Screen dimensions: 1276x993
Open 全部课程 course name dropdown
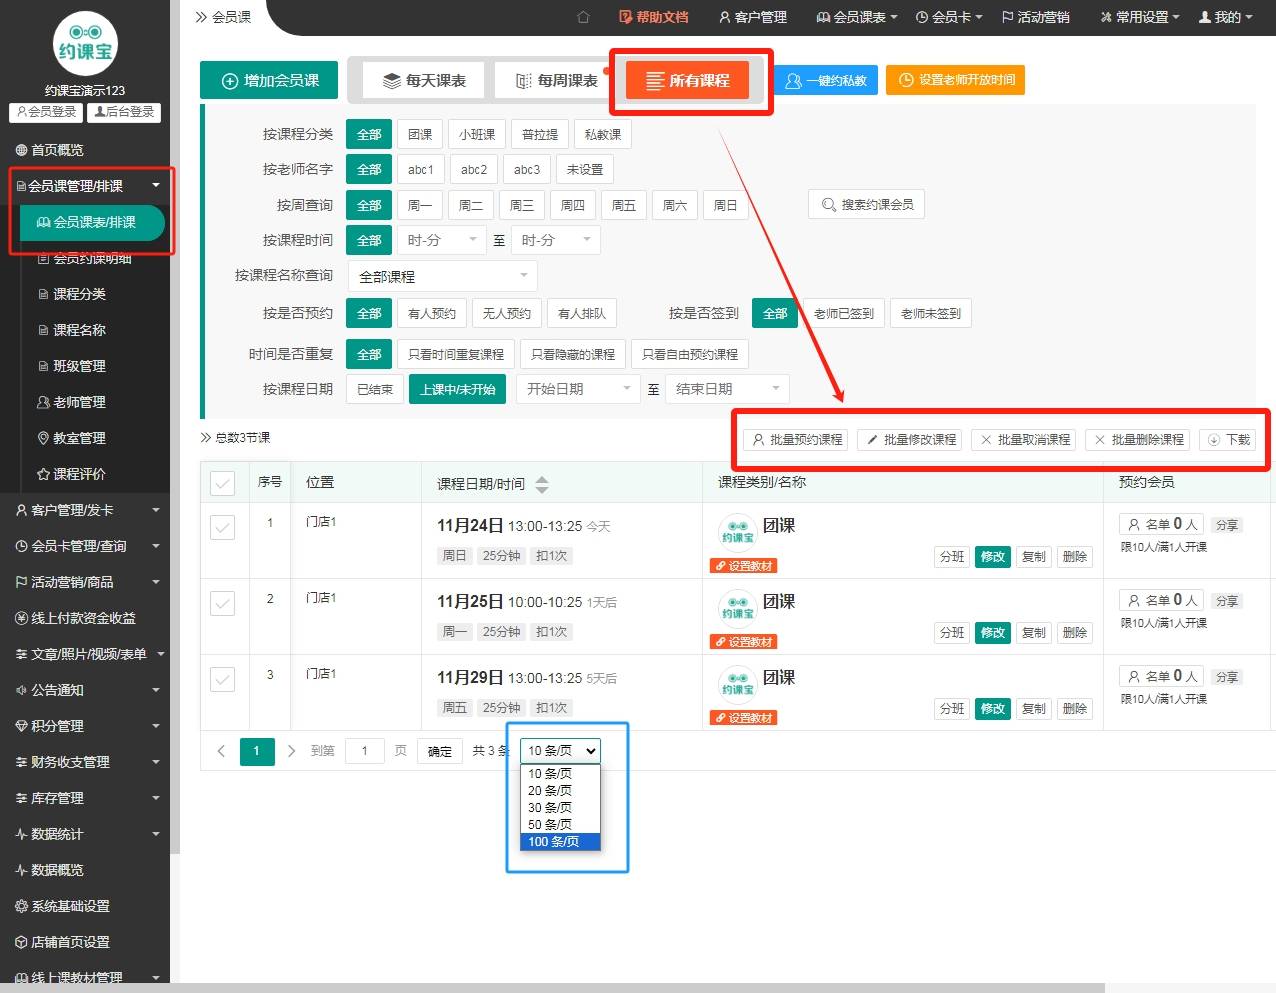pyautogui.click(x=442, y=276)
